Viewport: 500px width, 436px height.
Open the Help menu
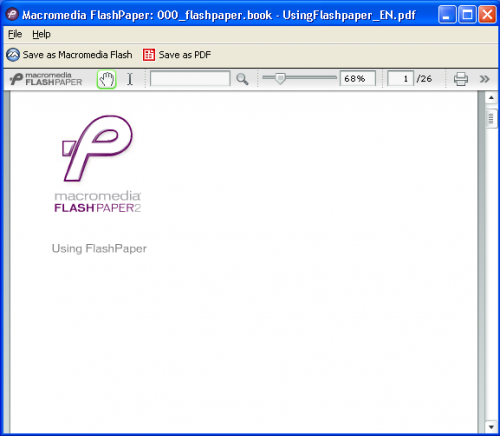[41, 34]
